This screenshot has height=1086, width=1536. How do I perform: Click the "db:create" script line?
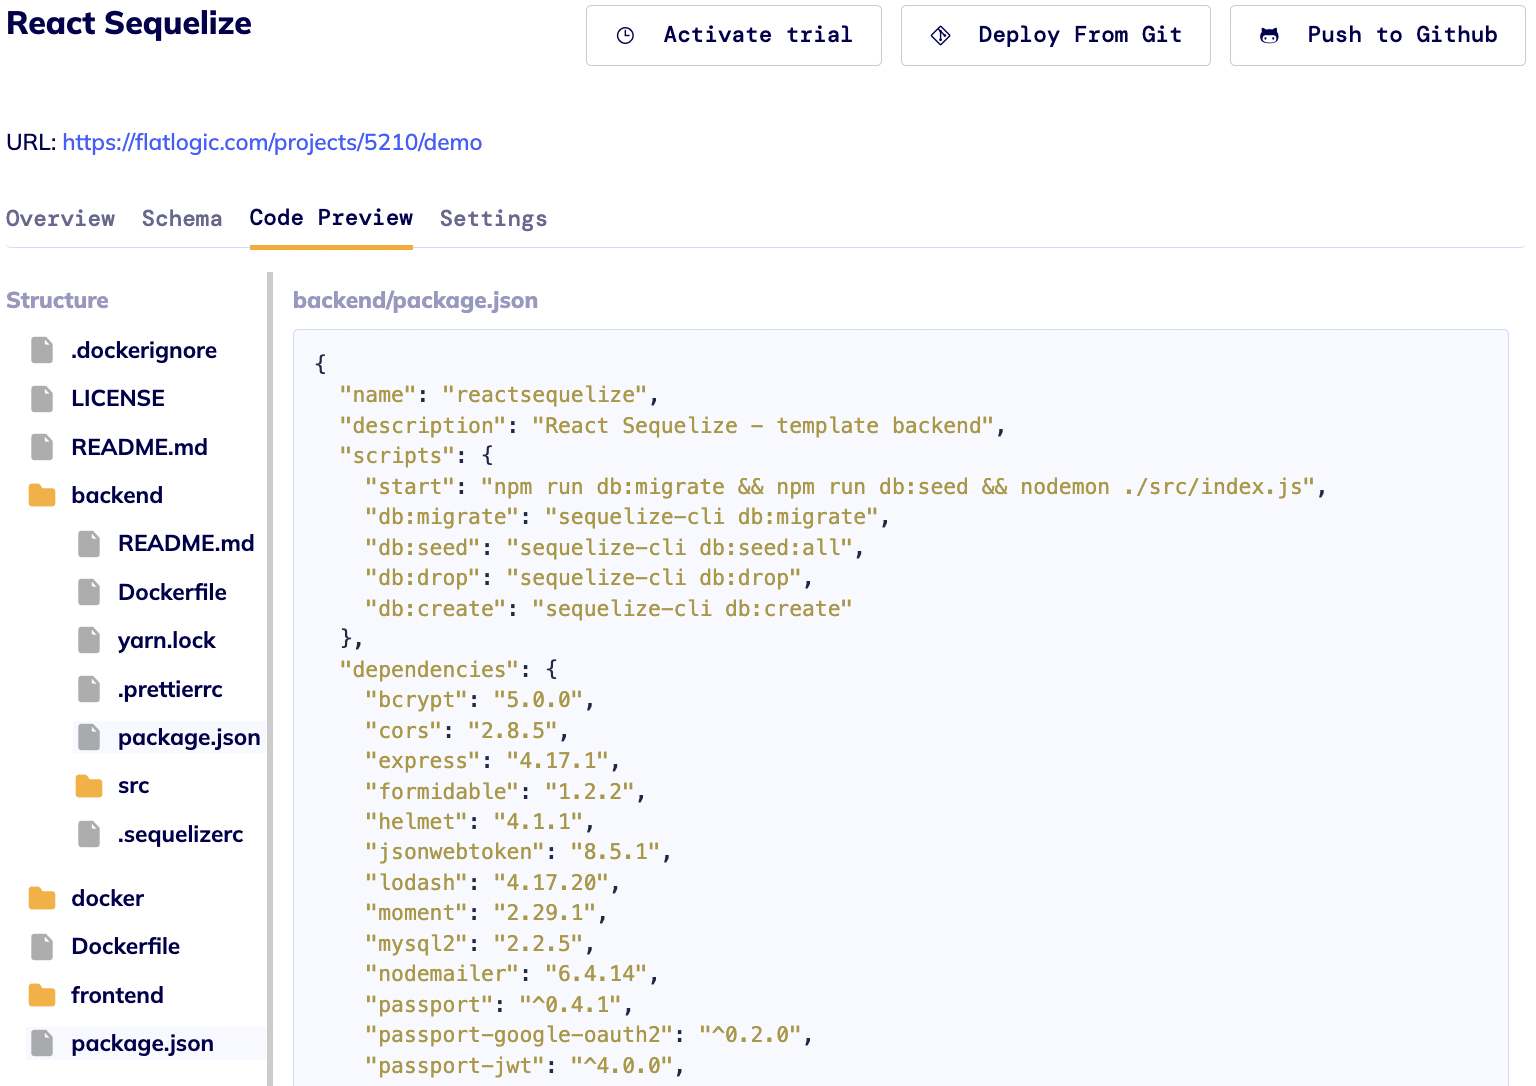tap(608, 609)
